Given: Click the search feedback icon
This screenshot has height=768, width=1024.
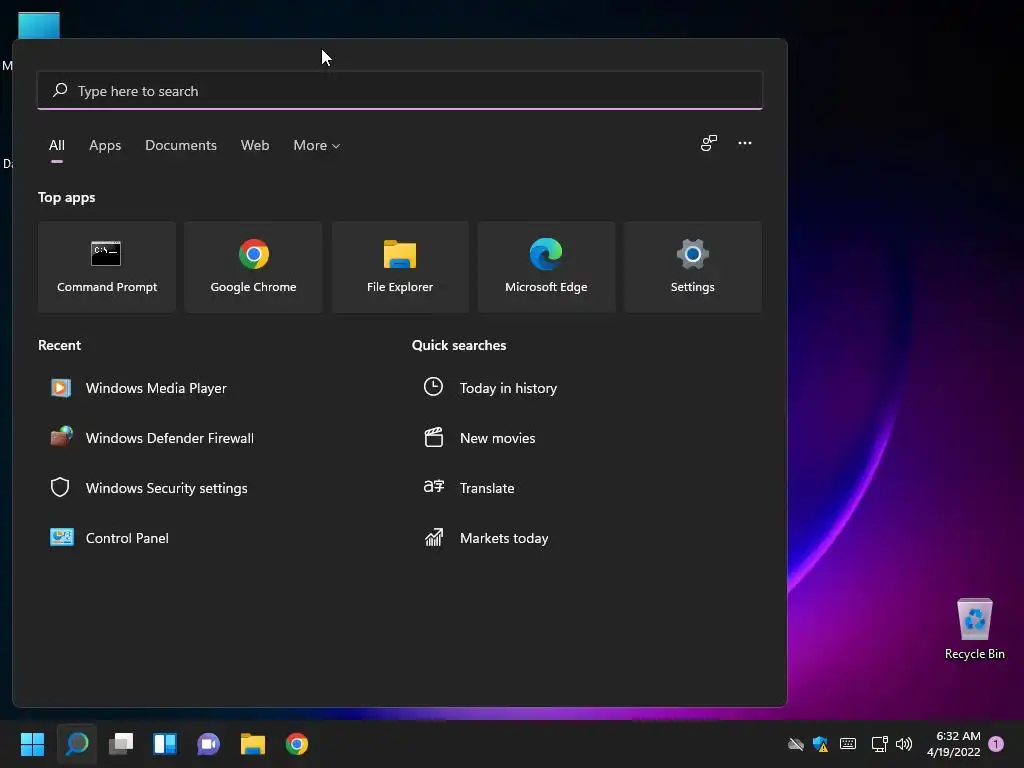Looking at the screenshot, I should (709, 143).
